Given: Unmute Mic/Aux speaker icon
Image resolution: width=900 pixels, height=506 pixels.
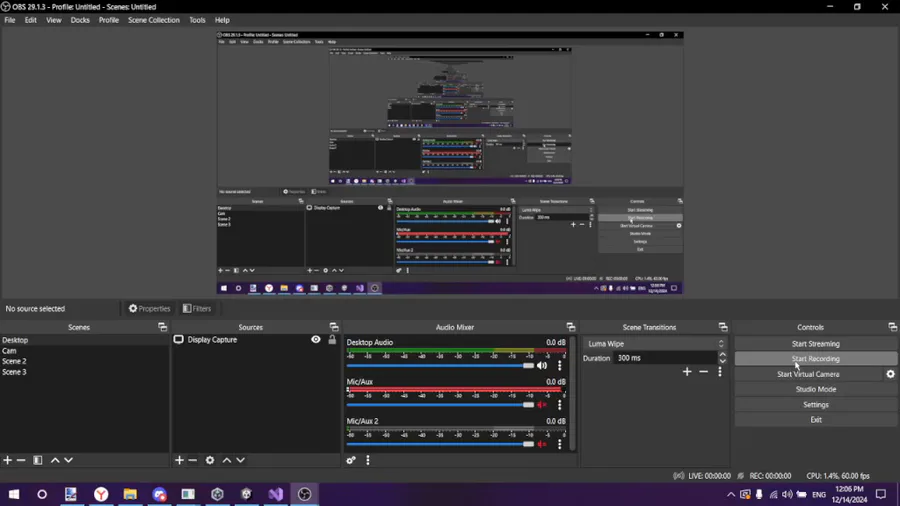Looking at the screenshot, I should 542,405.
